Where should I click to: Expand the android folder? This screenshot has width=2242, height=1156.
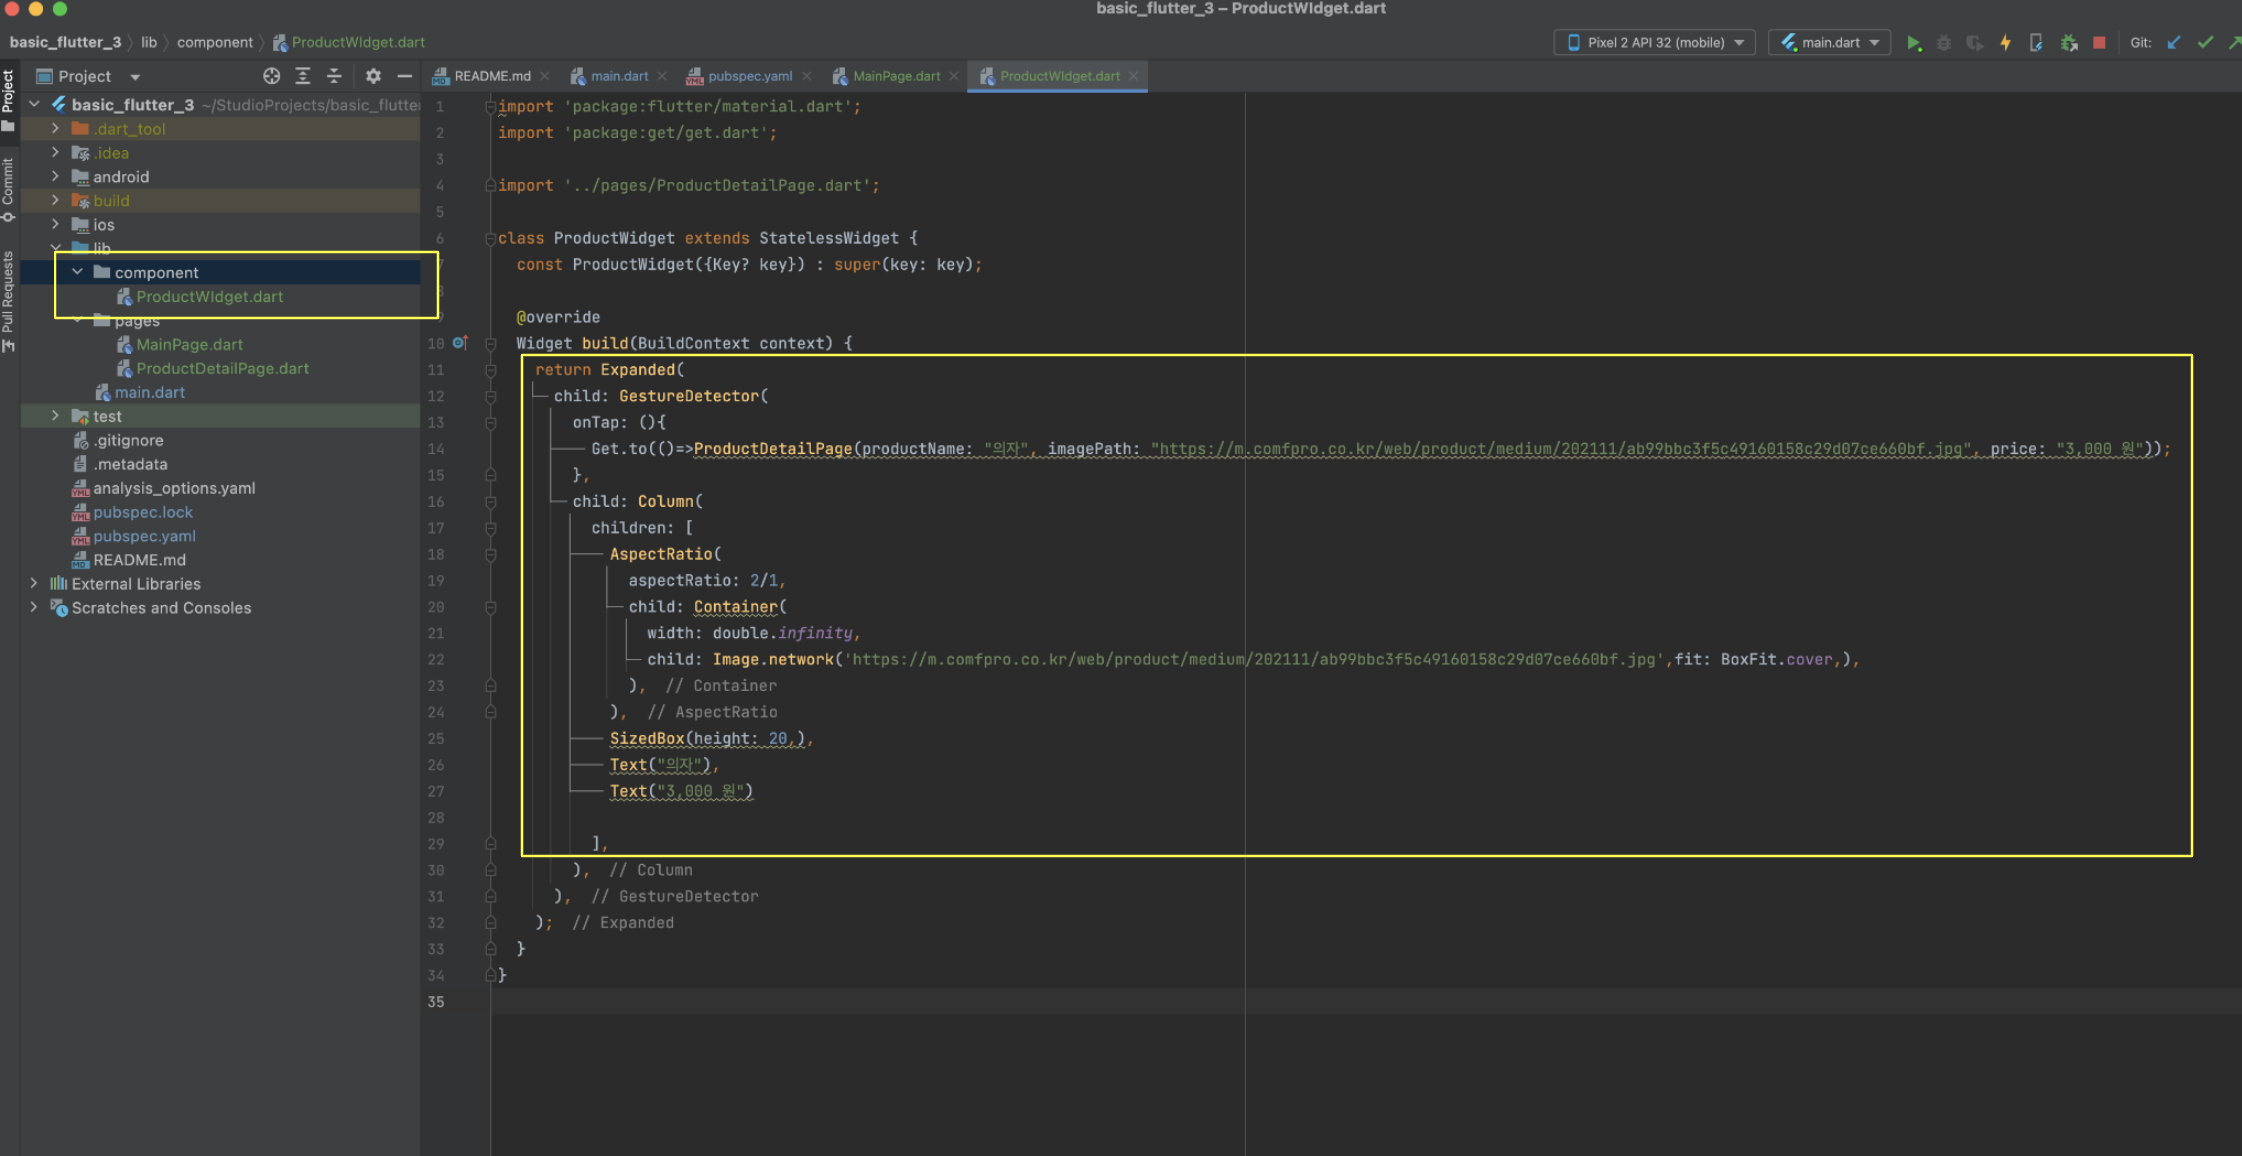[56, 177]
